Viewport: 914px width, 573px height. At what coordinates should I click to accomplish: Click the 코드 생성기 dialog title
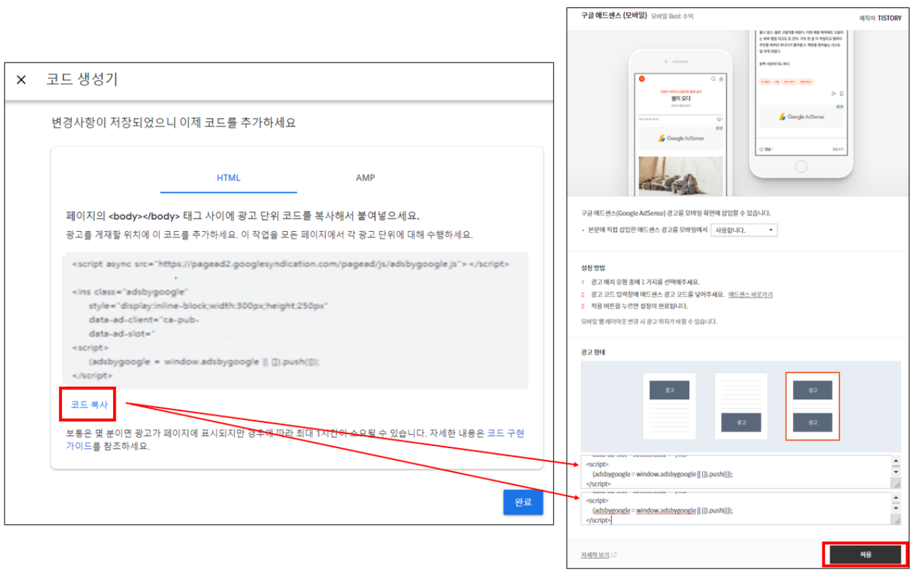82,79
